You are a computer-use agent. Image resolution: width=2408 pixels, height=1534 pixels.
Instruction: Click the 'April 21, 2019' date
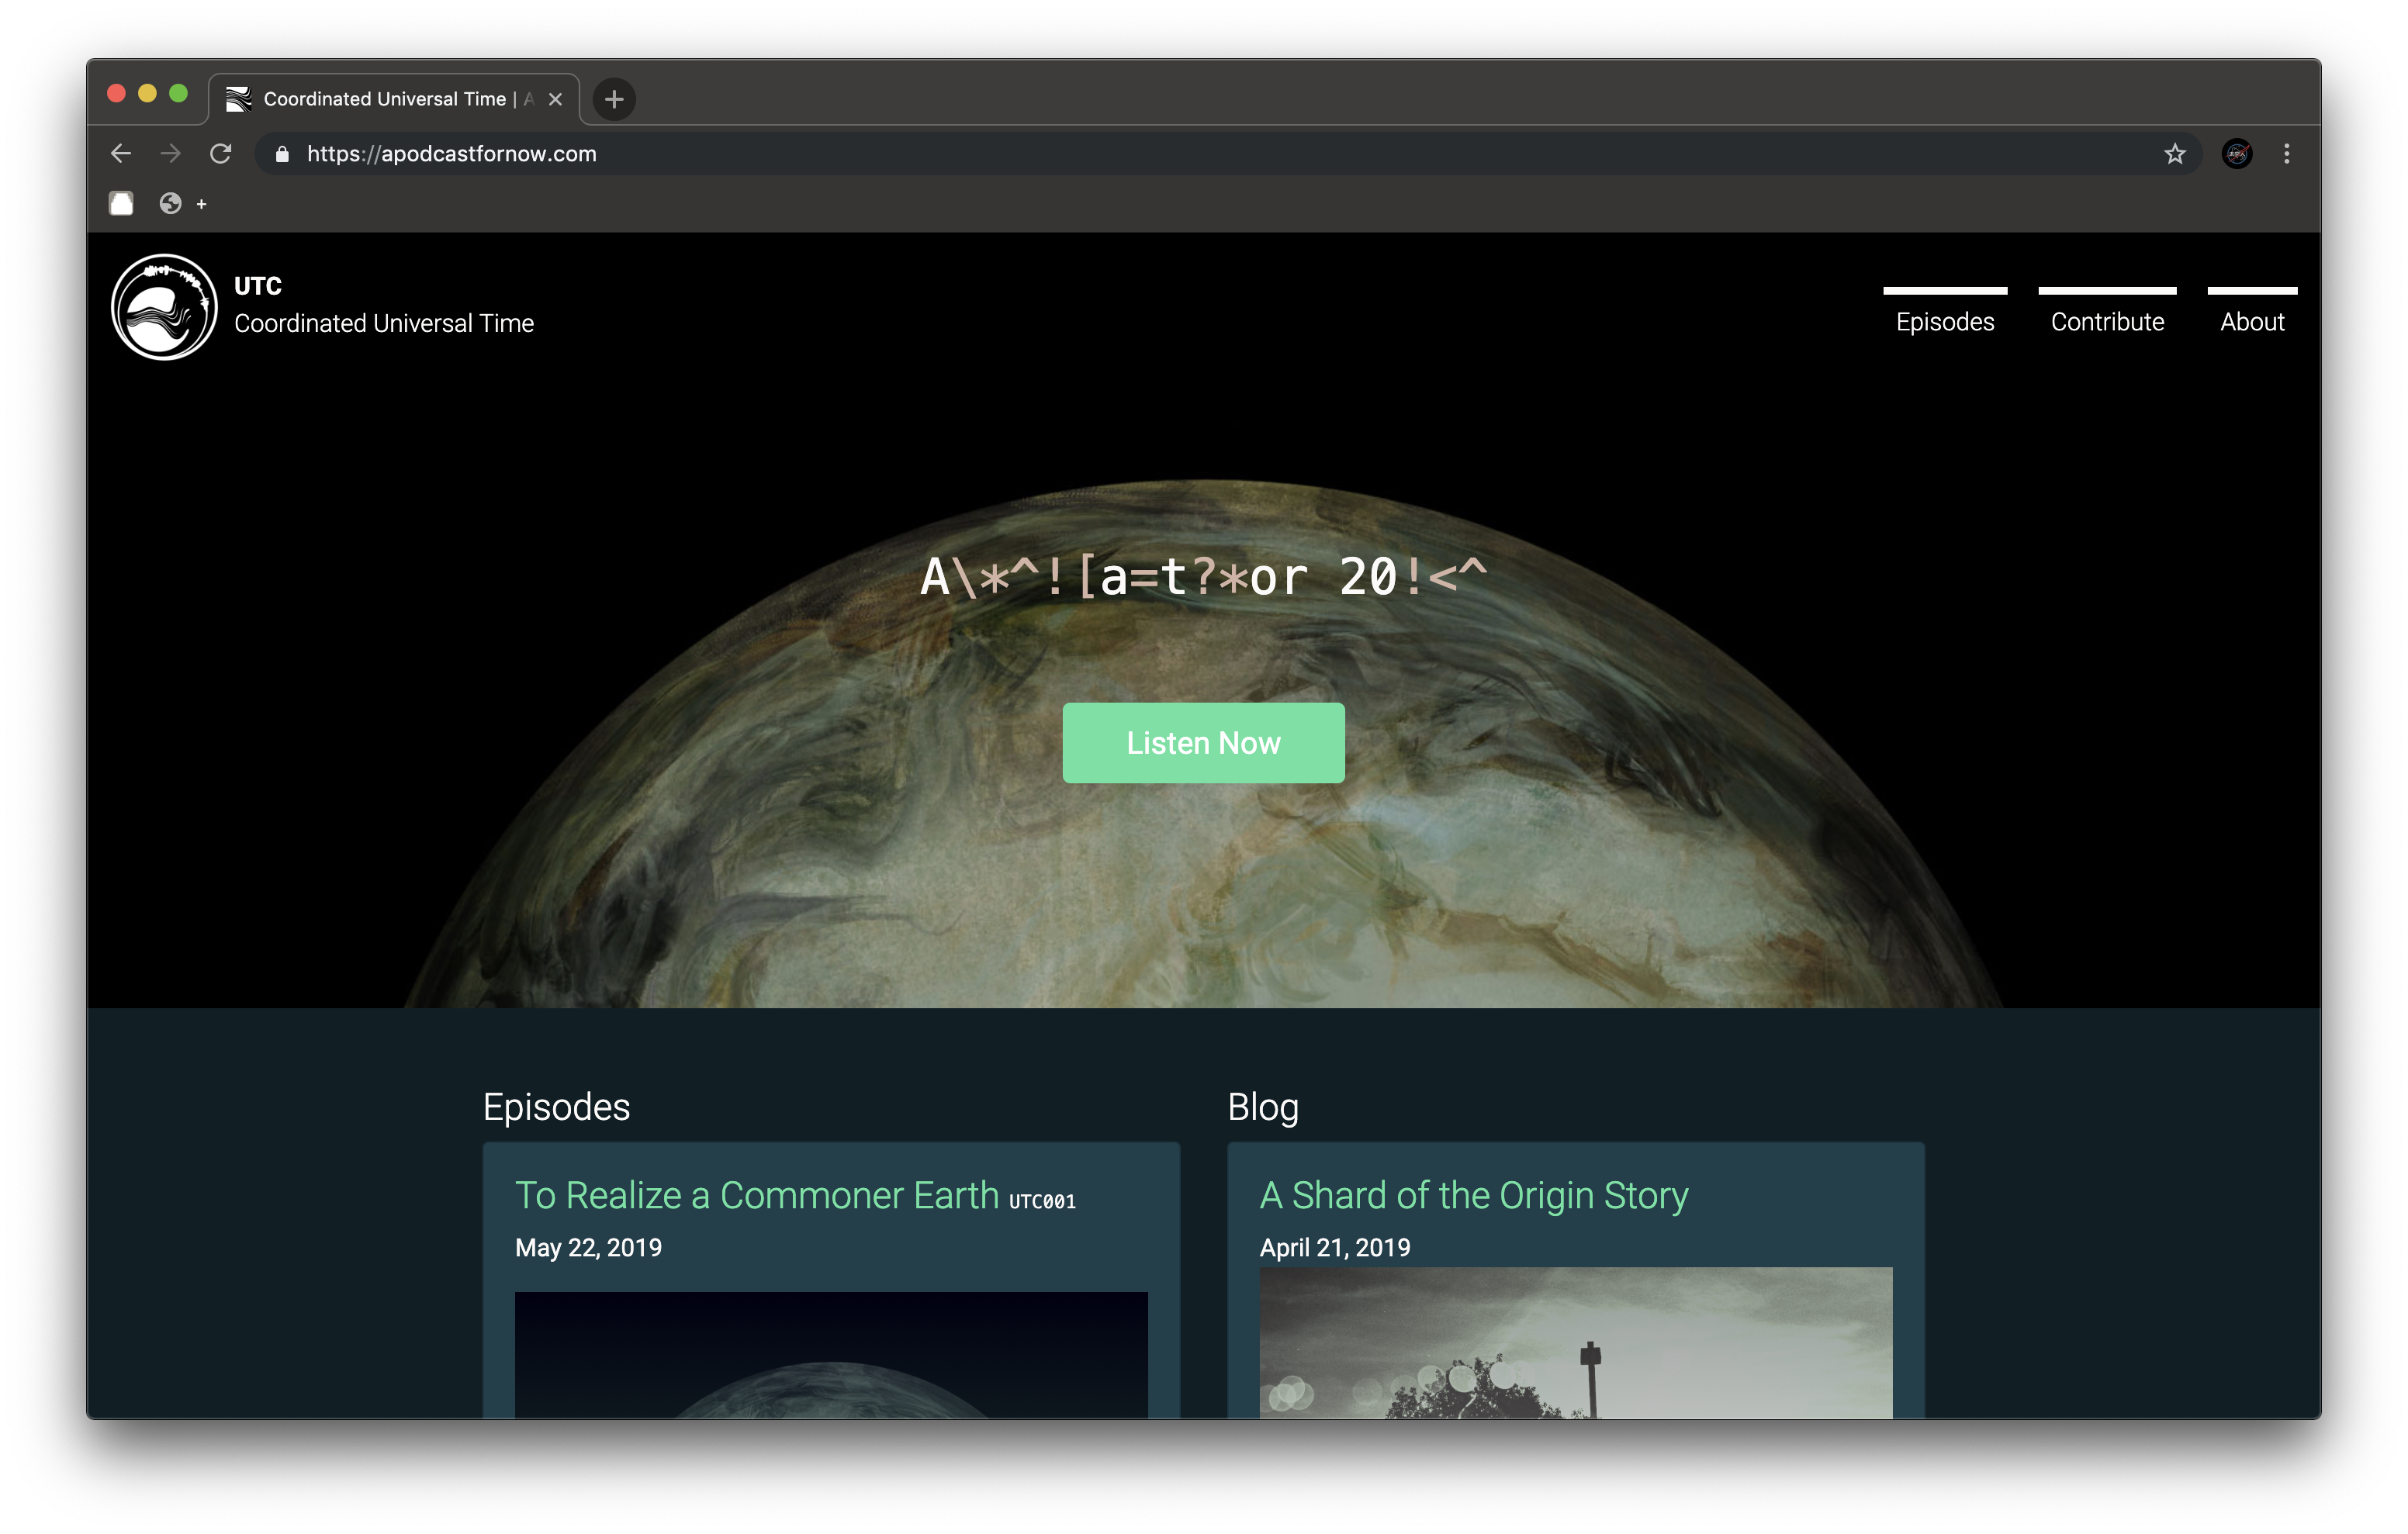coord(1335,1248)
